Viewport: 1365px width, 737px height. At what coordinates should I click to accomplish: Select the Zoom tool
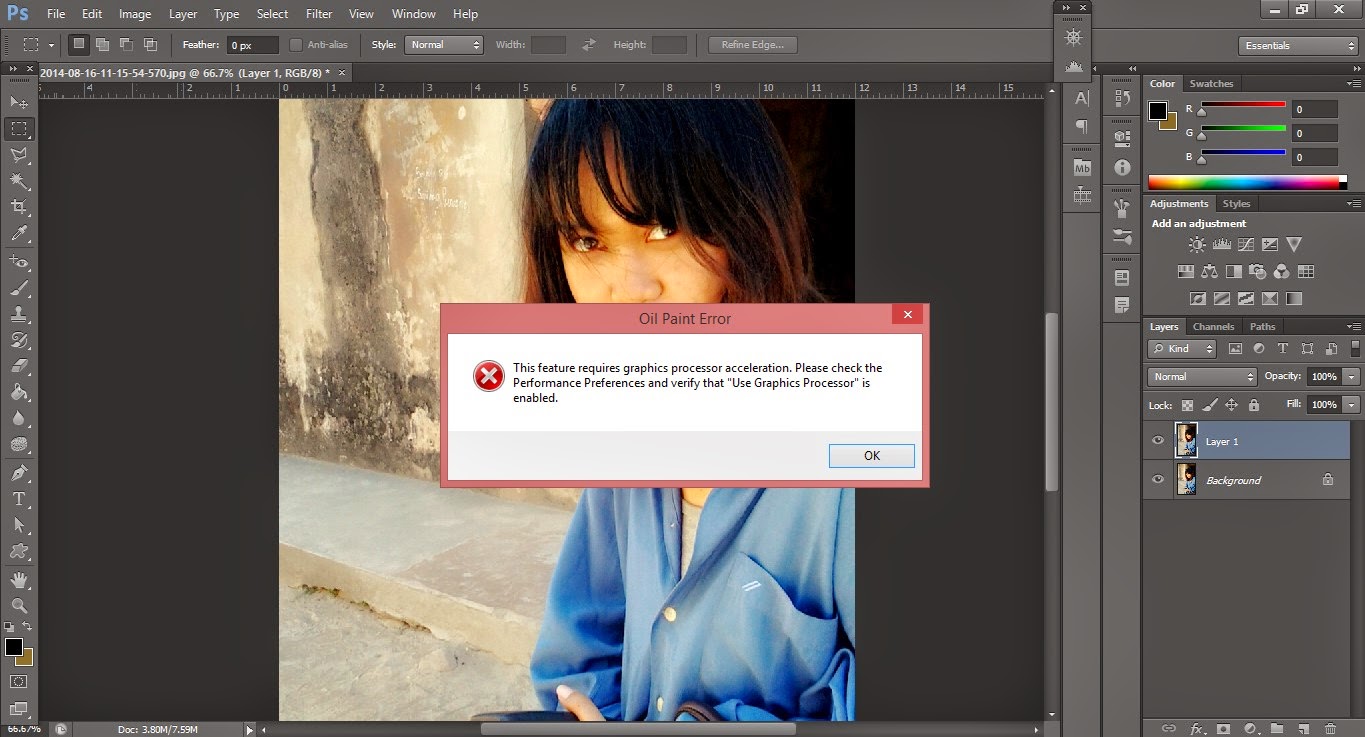18,606
